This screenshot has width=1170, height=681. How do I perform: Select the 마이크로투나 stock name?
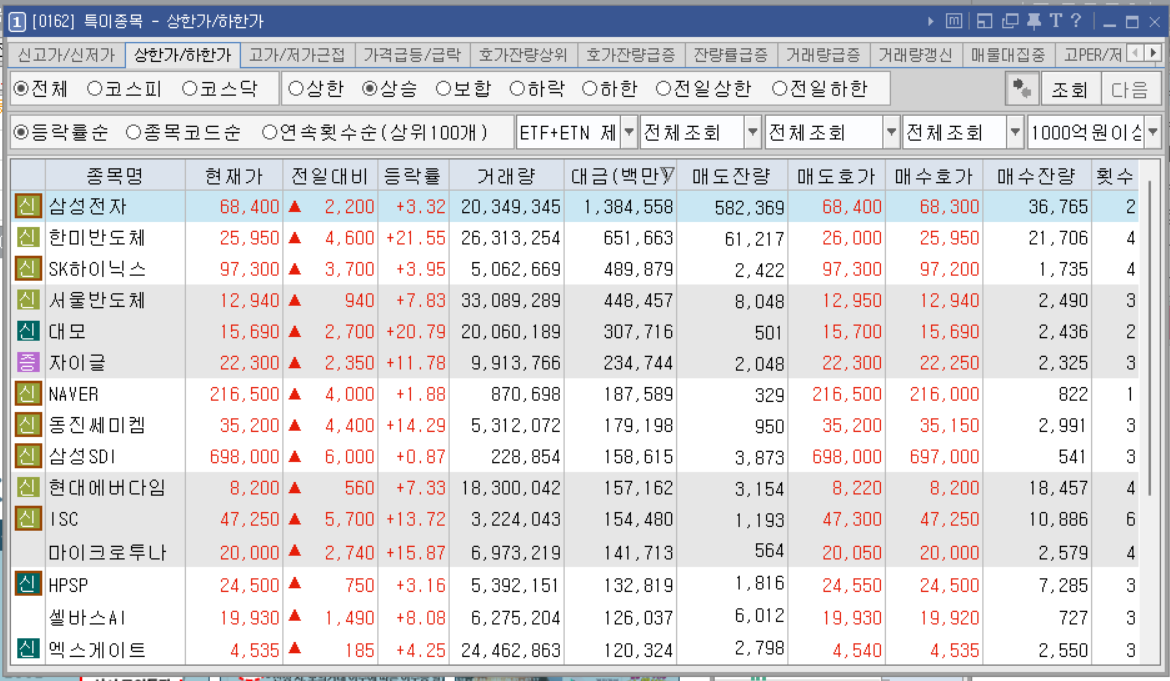tap(107, 552)
